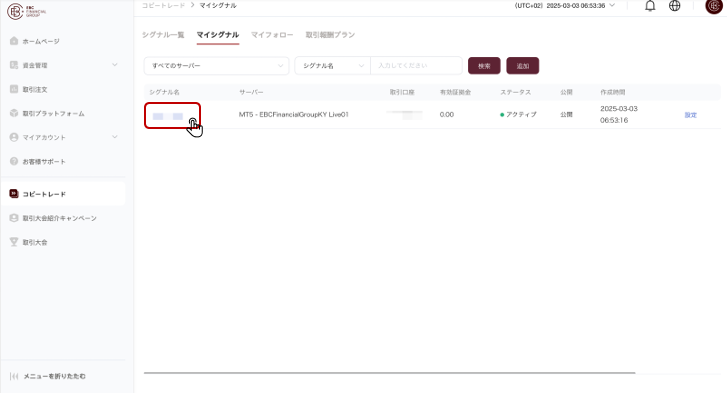Screen dimensions: 727x393
Task: Open the notification bell icon
Action: (x=650, y=6)
